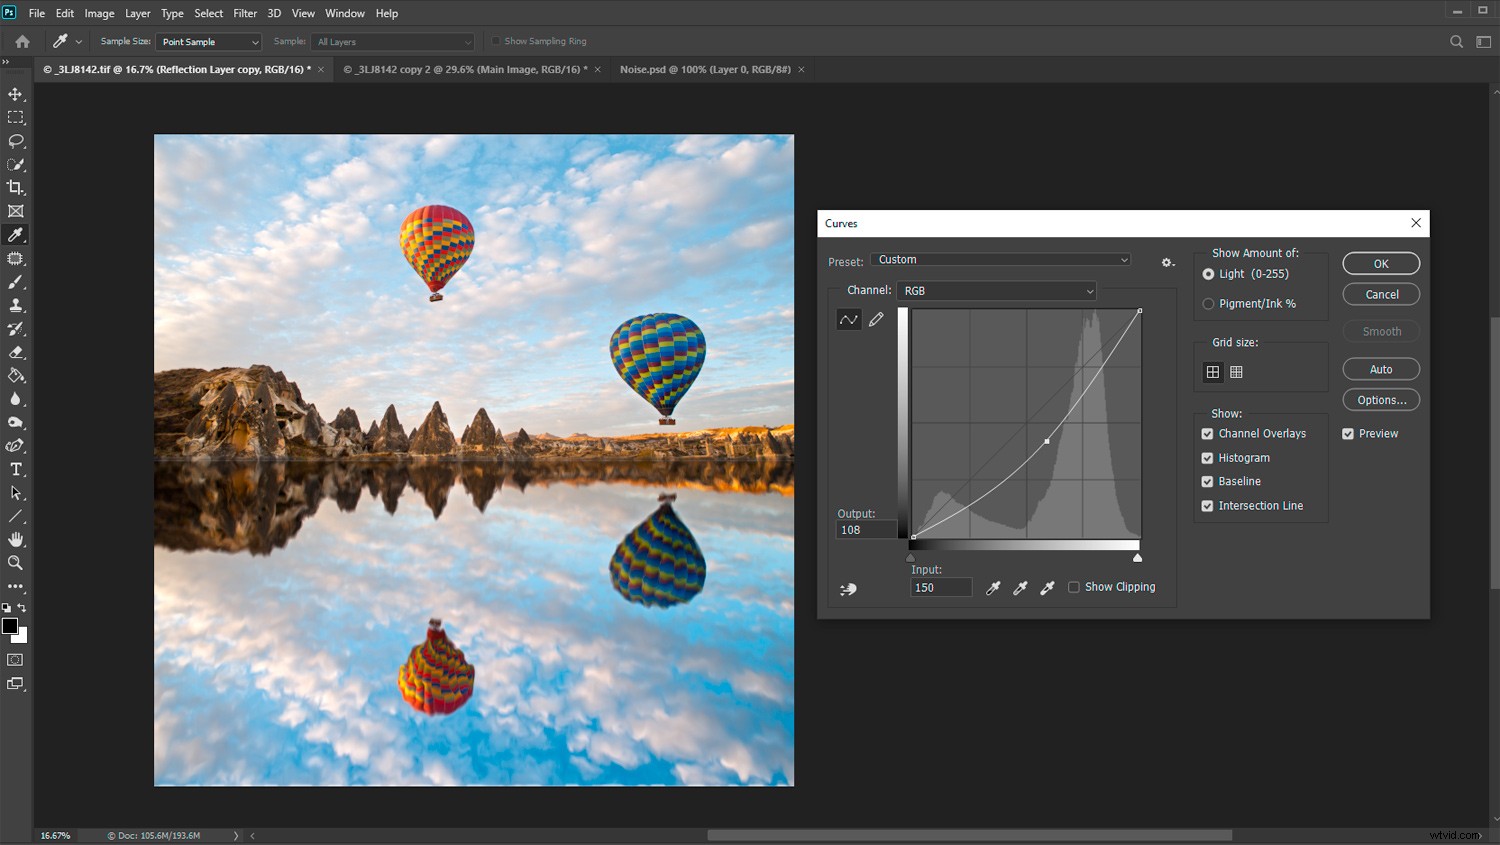Select the Move tool
The image size is (1500, 845).
[x=15, y=93]
